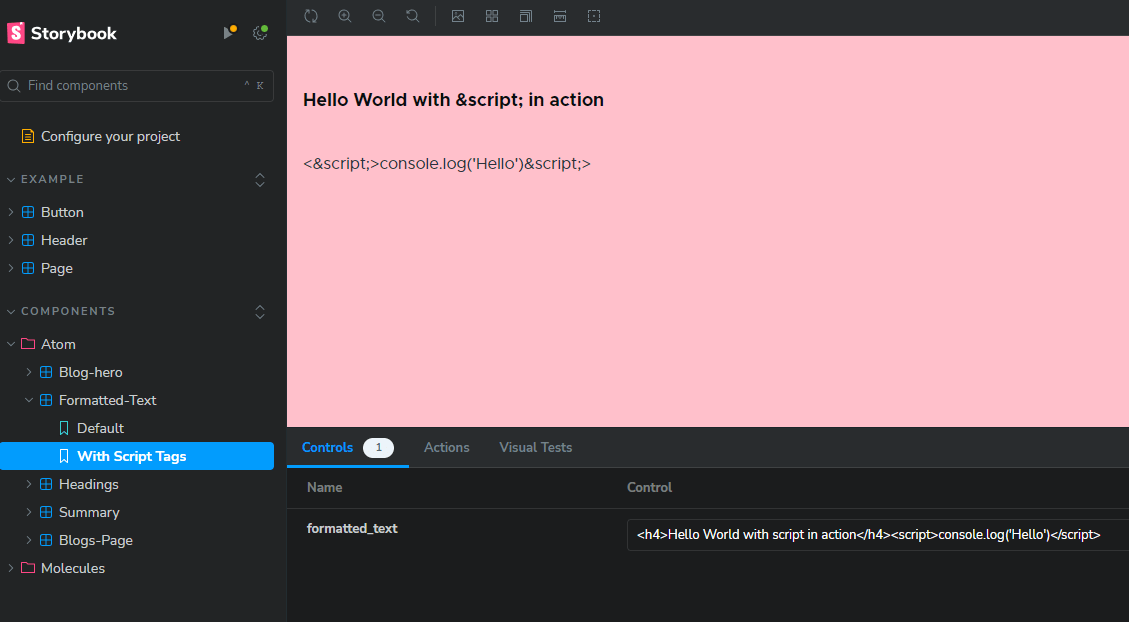
Task: Click the Control column header
Action: click(649, 487)
